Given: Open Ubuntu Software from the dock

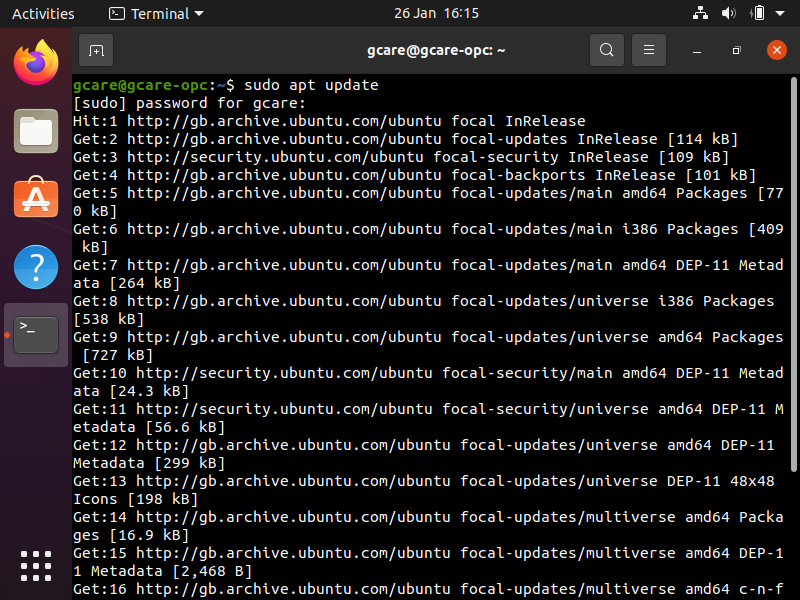Looking at the screenshot, I should click(x=36, y=198).
